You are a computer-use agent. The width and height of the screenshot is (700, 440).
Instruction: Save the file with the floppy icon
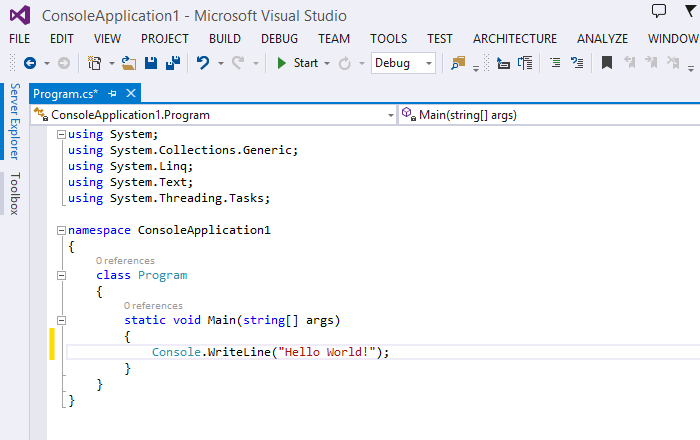coord(151,63)
